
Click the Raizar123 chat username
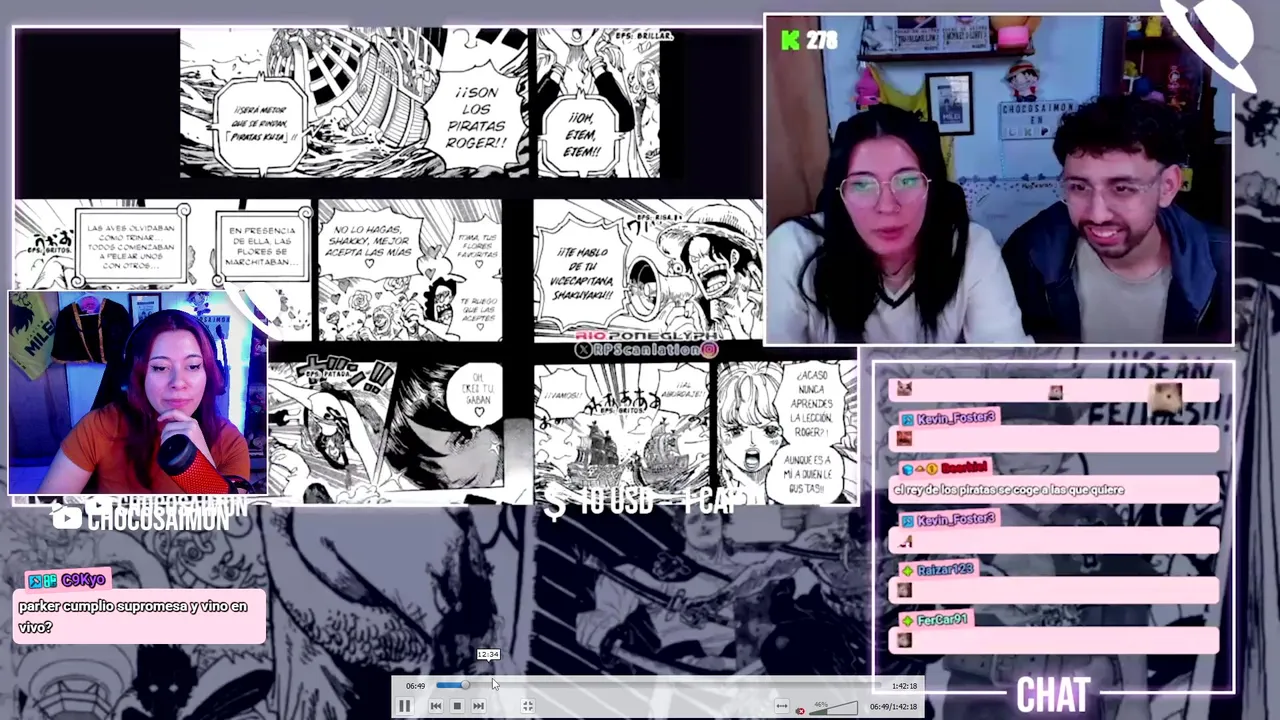[945, 570]
